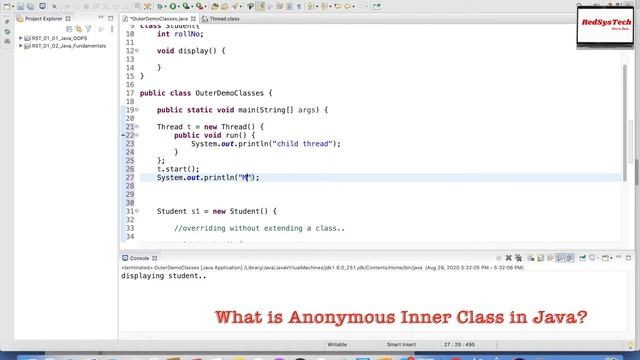Viewport: 640px width, 360px height.
Task: Toggle Word Wrap in Console
Action: [x=550, y=258]
